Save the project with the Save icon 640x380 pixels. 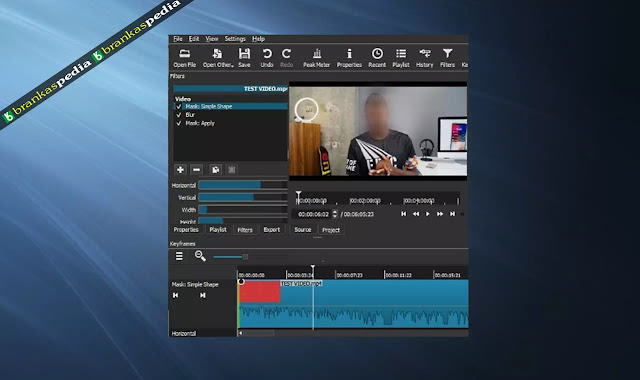point(244,58)
